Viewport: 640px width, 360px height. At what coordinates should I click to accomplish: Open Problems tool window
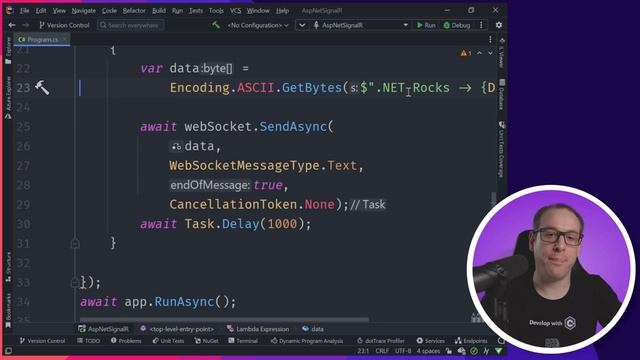(126, 340)
